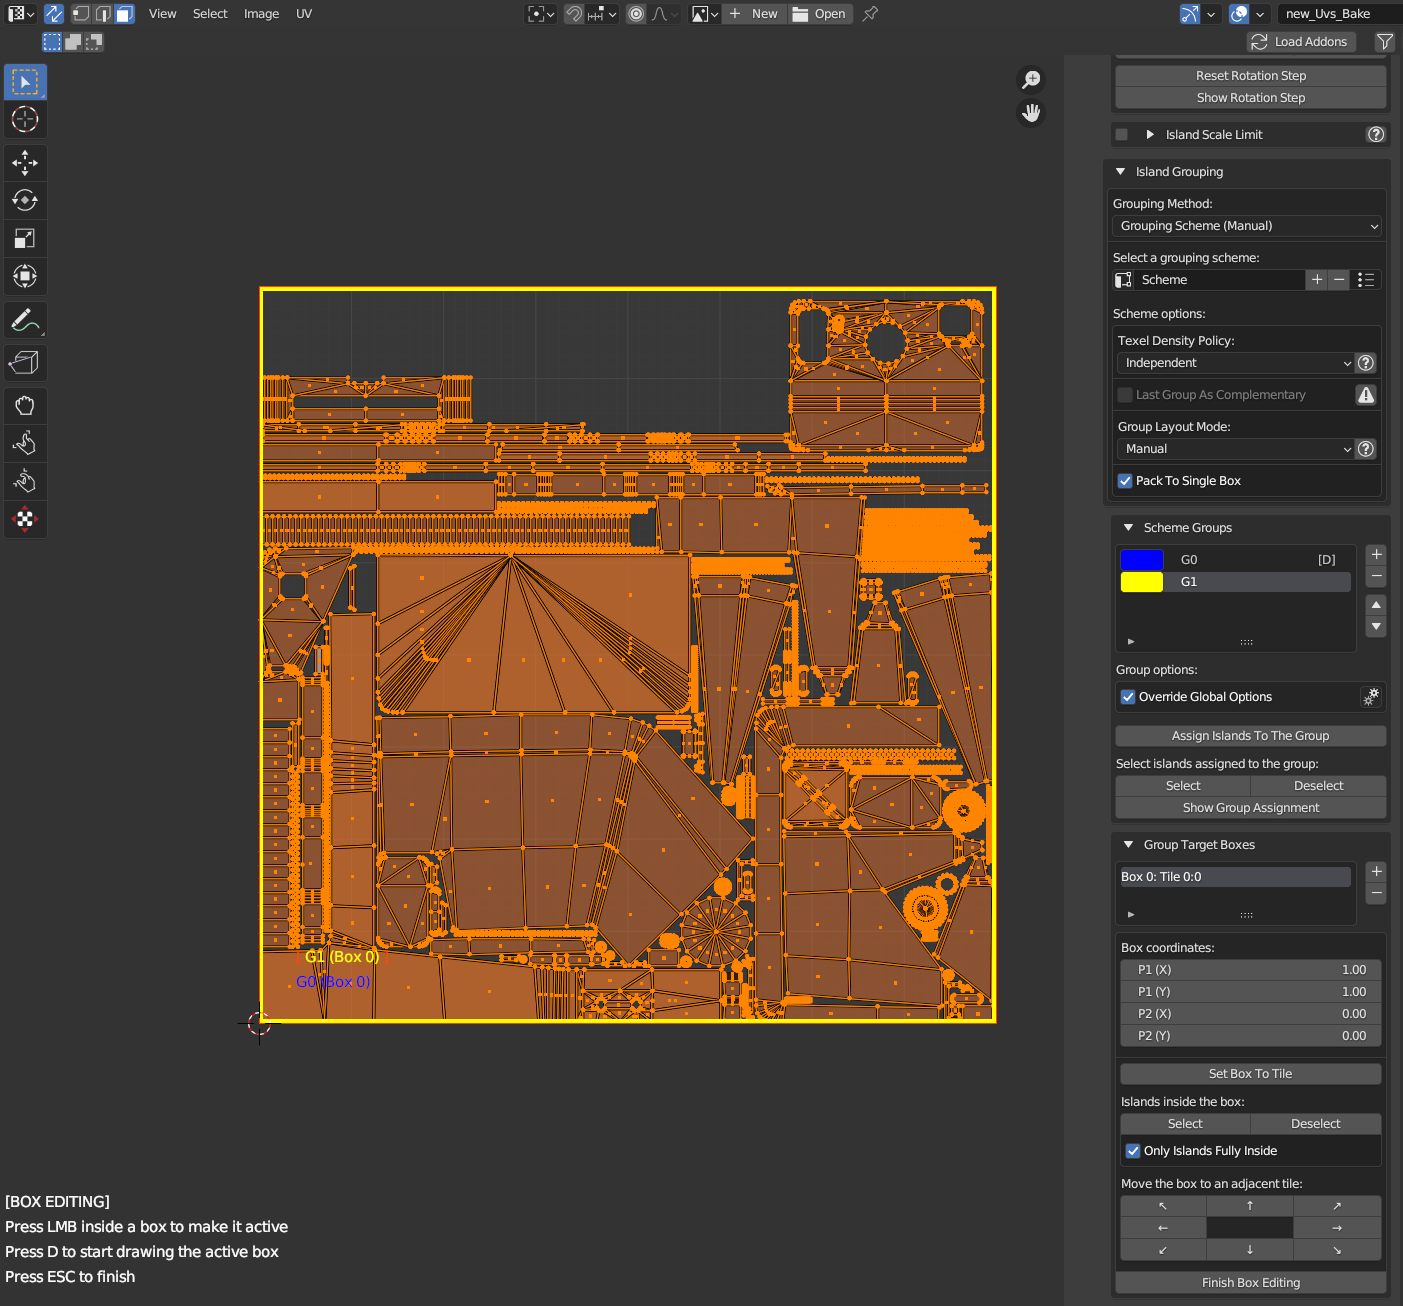The width and height of the screenshot is (1403, 1306).
Task: Open the Image menu
Action: (x=261, y=14)
